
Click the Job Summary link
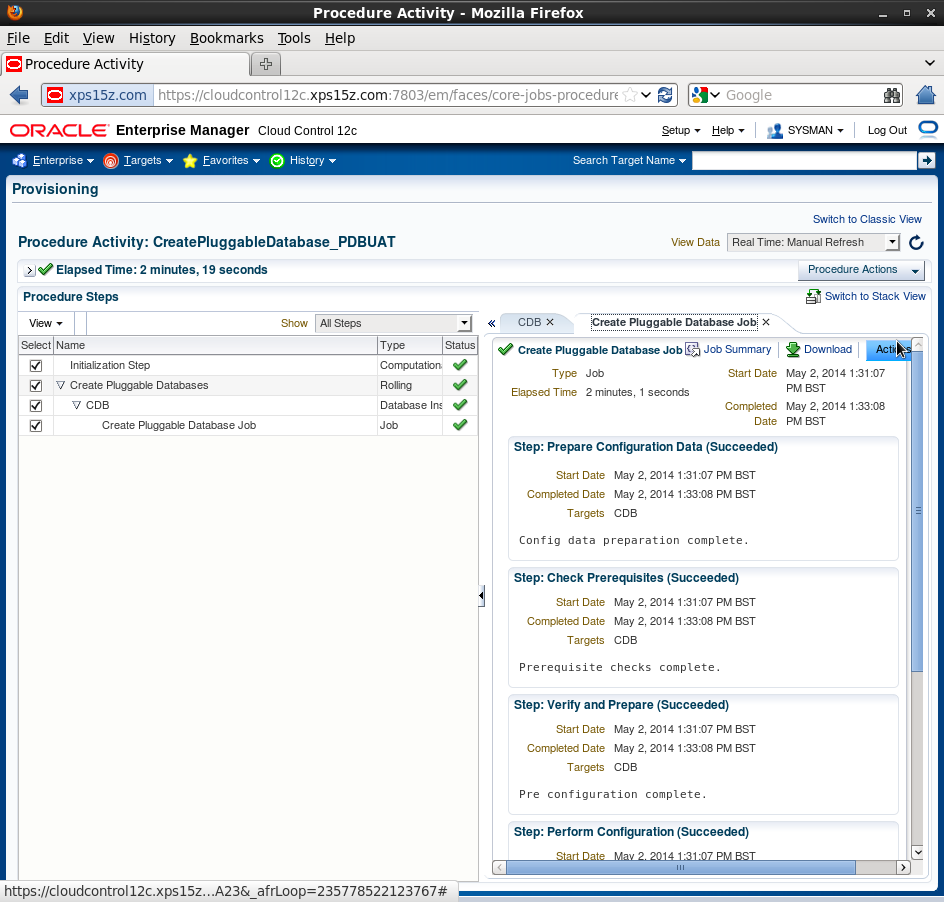coord(737,349)
